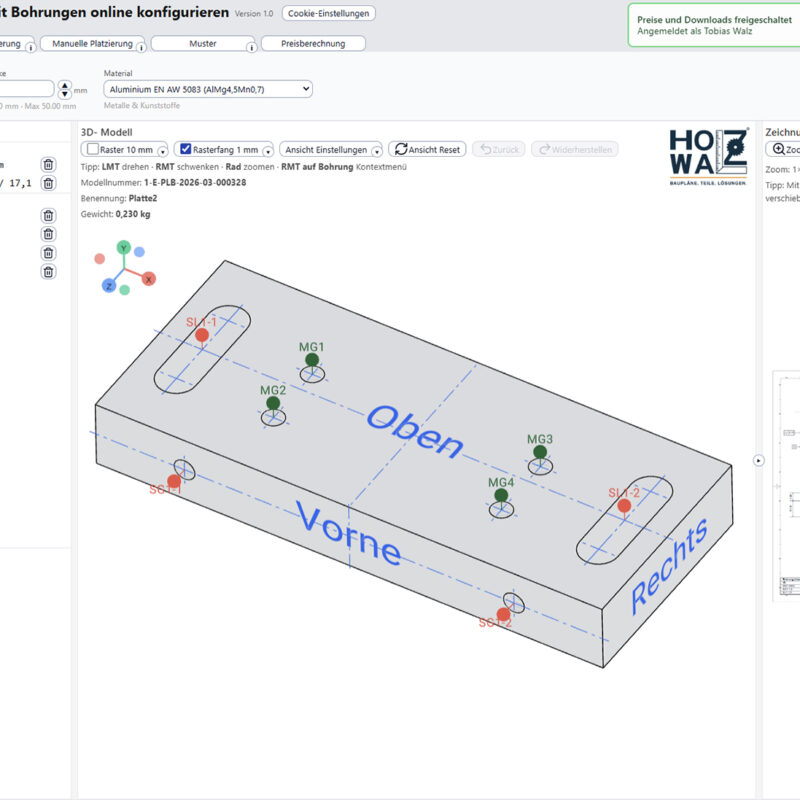Click the 3D- Modell panel heading

point(107,132)
